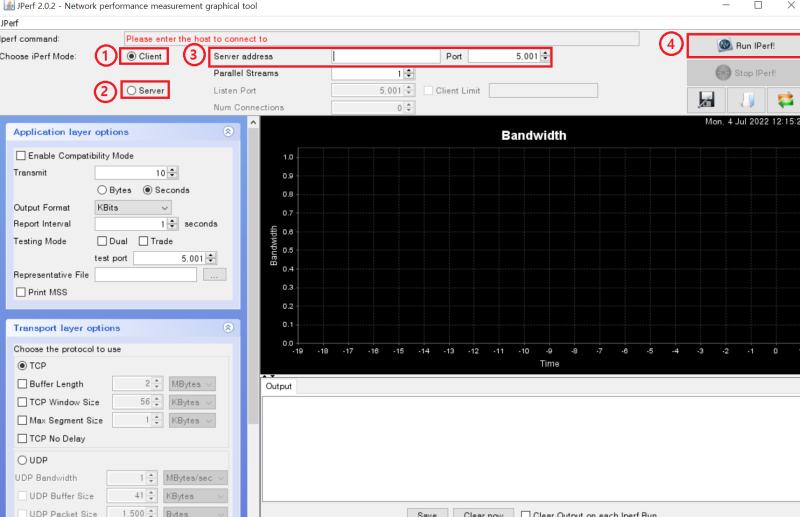Viewport: 800px width, 517px height.
Task: Collapse the Transport layer options panel
Action: tap(228, 328)
